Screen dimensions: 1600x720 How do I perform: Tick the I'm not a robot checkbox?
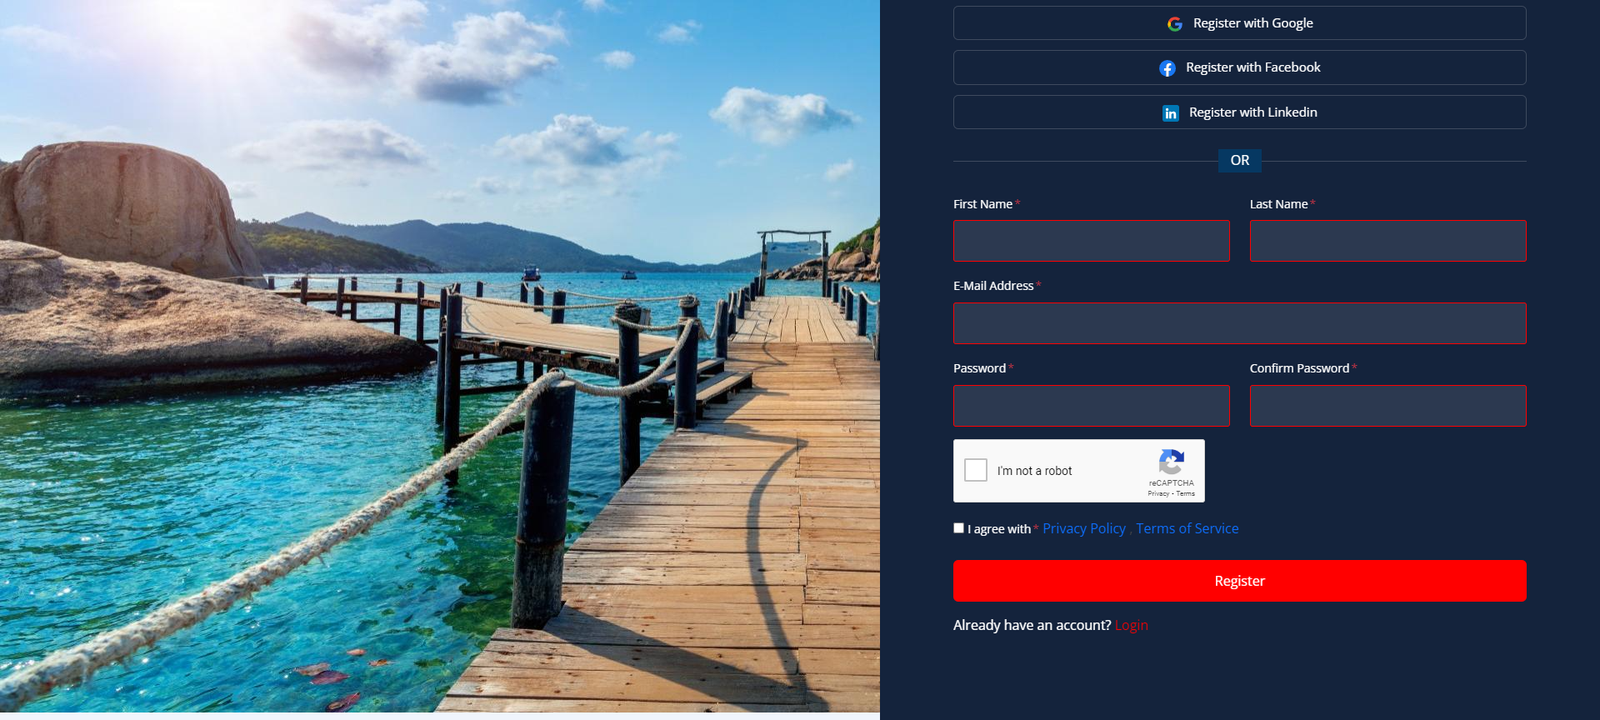(976, 470)
